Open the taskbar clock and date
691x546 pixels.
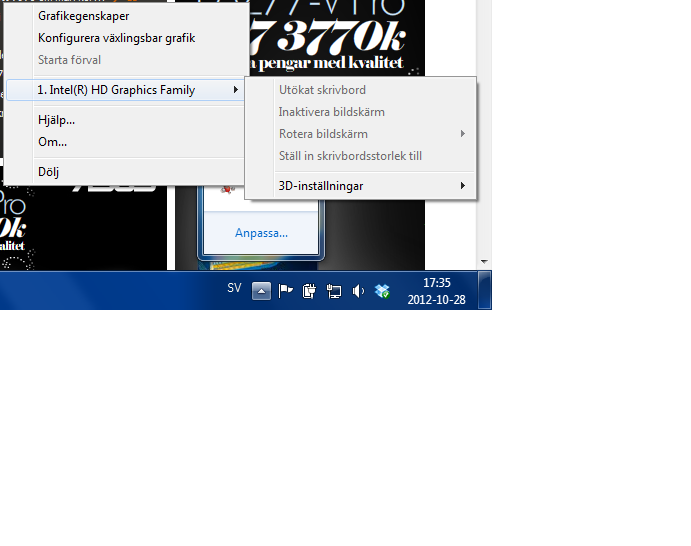[437, 291]
